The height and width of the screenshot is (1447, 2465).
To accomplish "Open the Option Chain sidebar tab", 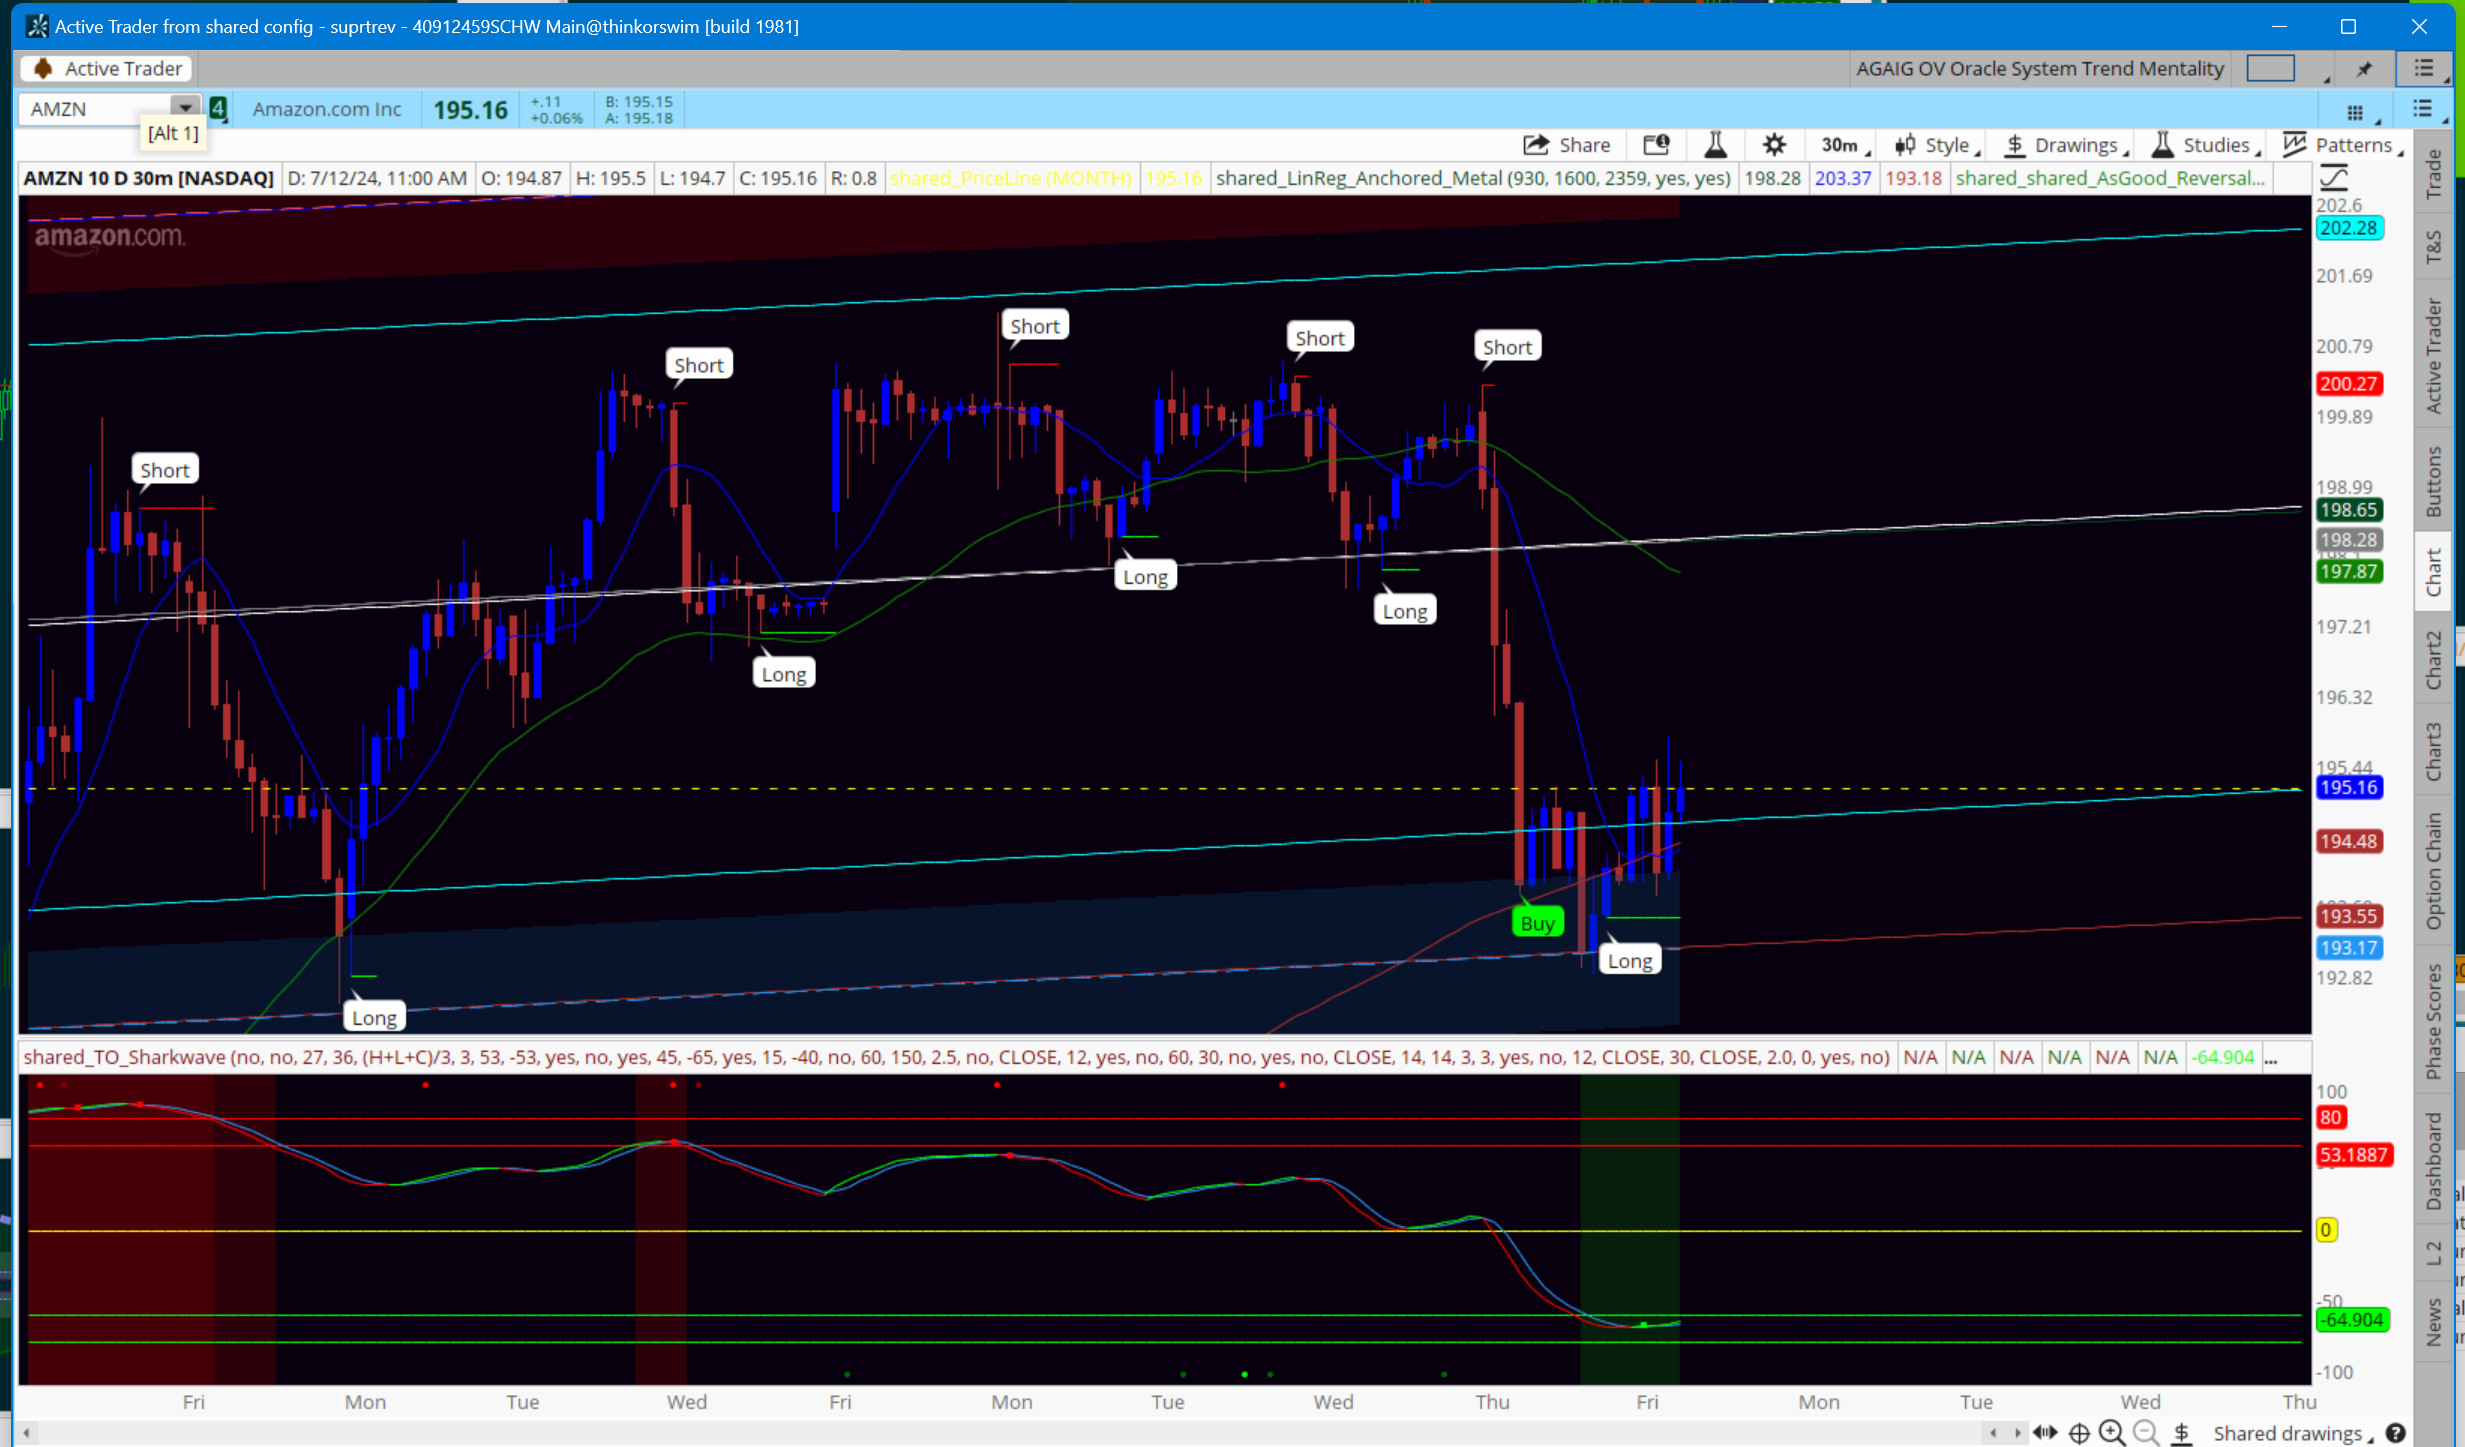I will point(2434,871).
